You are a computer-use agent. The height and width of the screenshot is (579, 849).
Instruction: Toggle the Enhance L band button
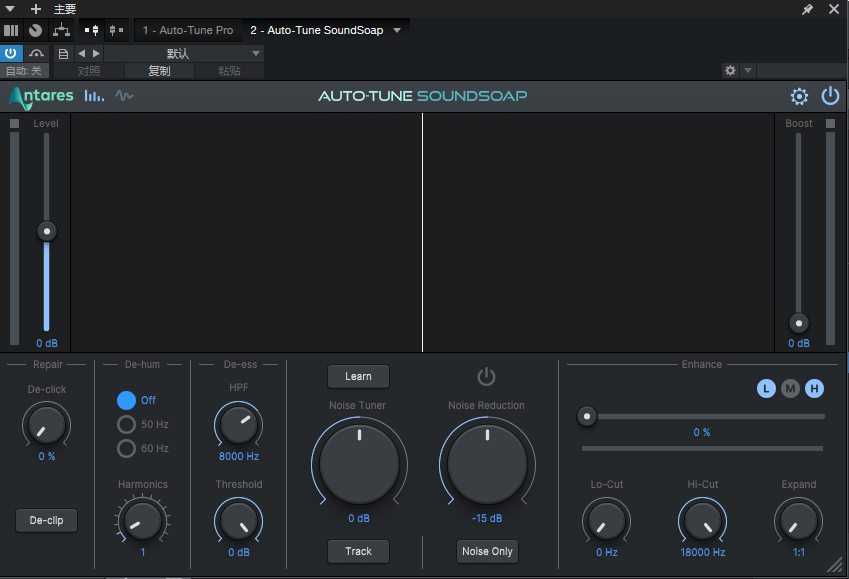coord(766,388)
